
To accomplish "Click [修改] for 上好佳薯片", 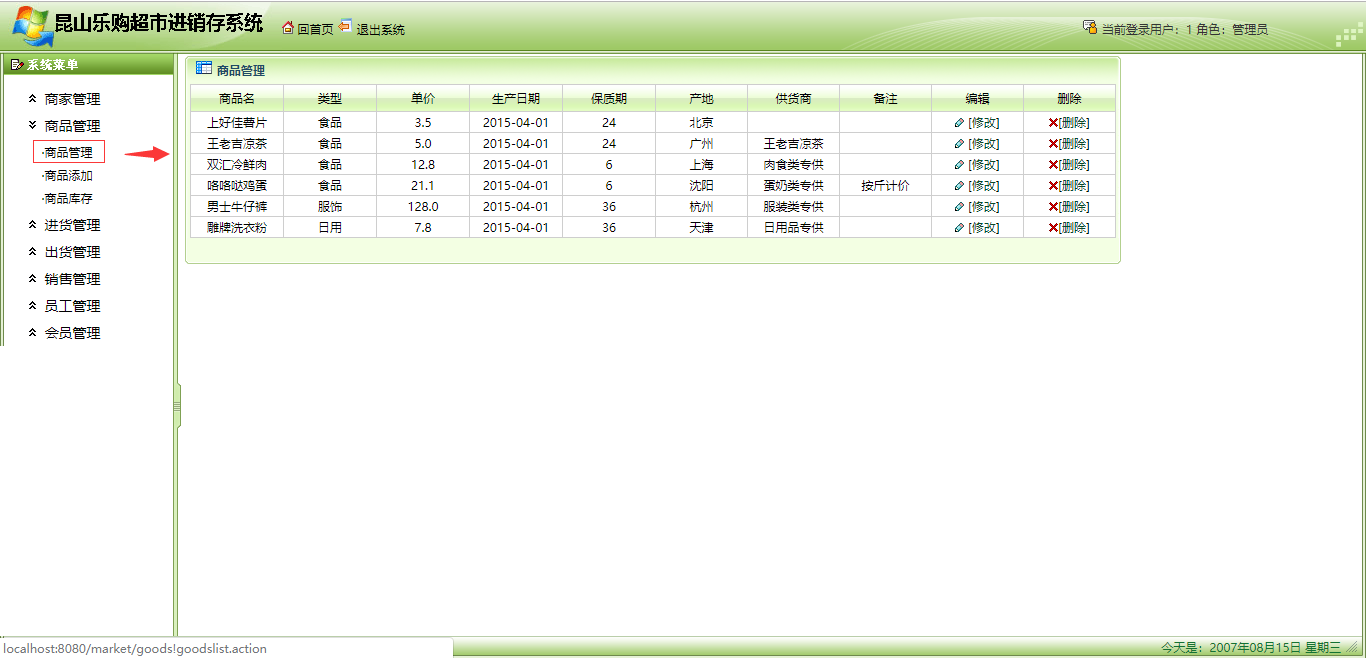I will (x=984, y=122).
